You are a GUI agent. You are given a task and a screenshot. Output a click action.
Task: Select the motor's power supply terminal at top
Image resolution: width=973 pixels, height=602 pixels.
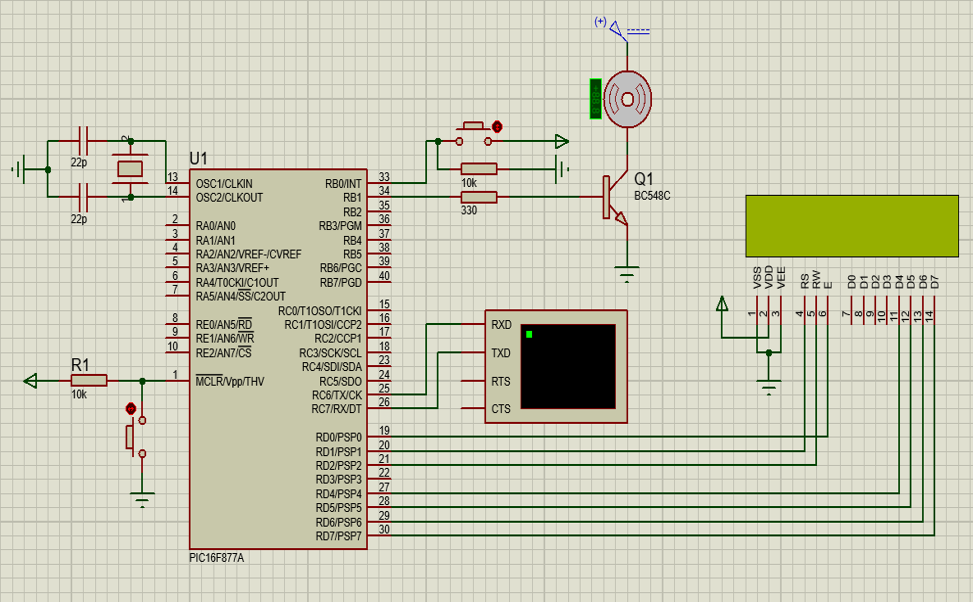point(619,29)
